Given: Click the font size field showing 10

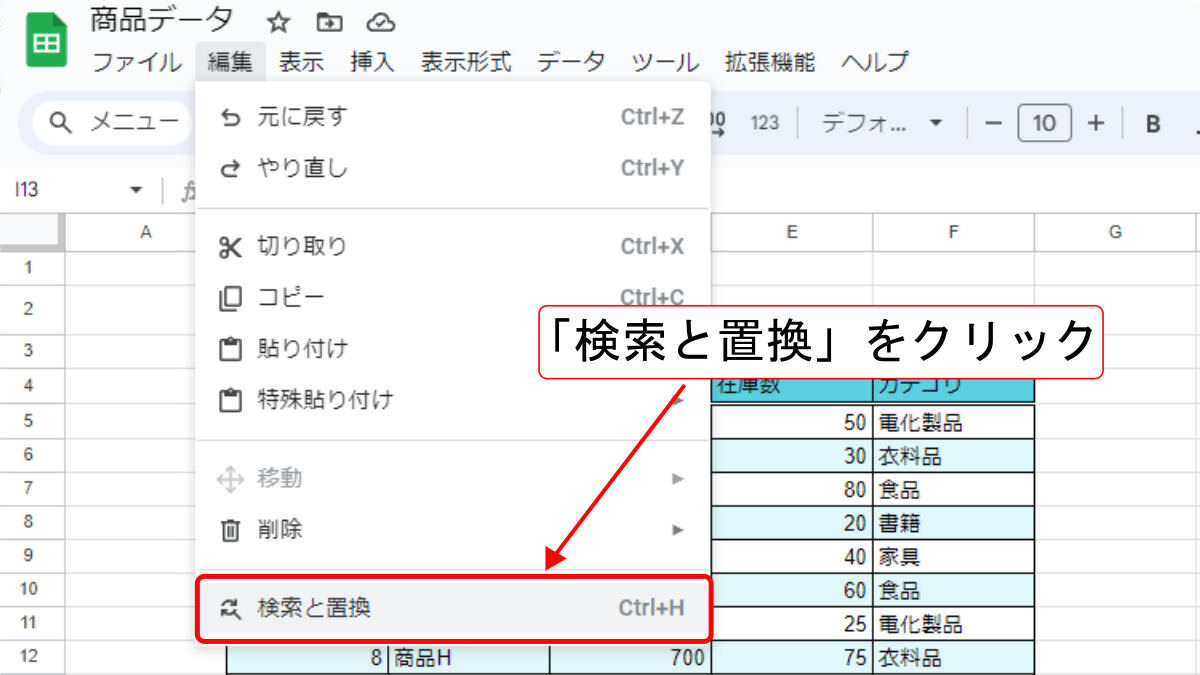Looking at the screenshot, I should [1044, 123].
